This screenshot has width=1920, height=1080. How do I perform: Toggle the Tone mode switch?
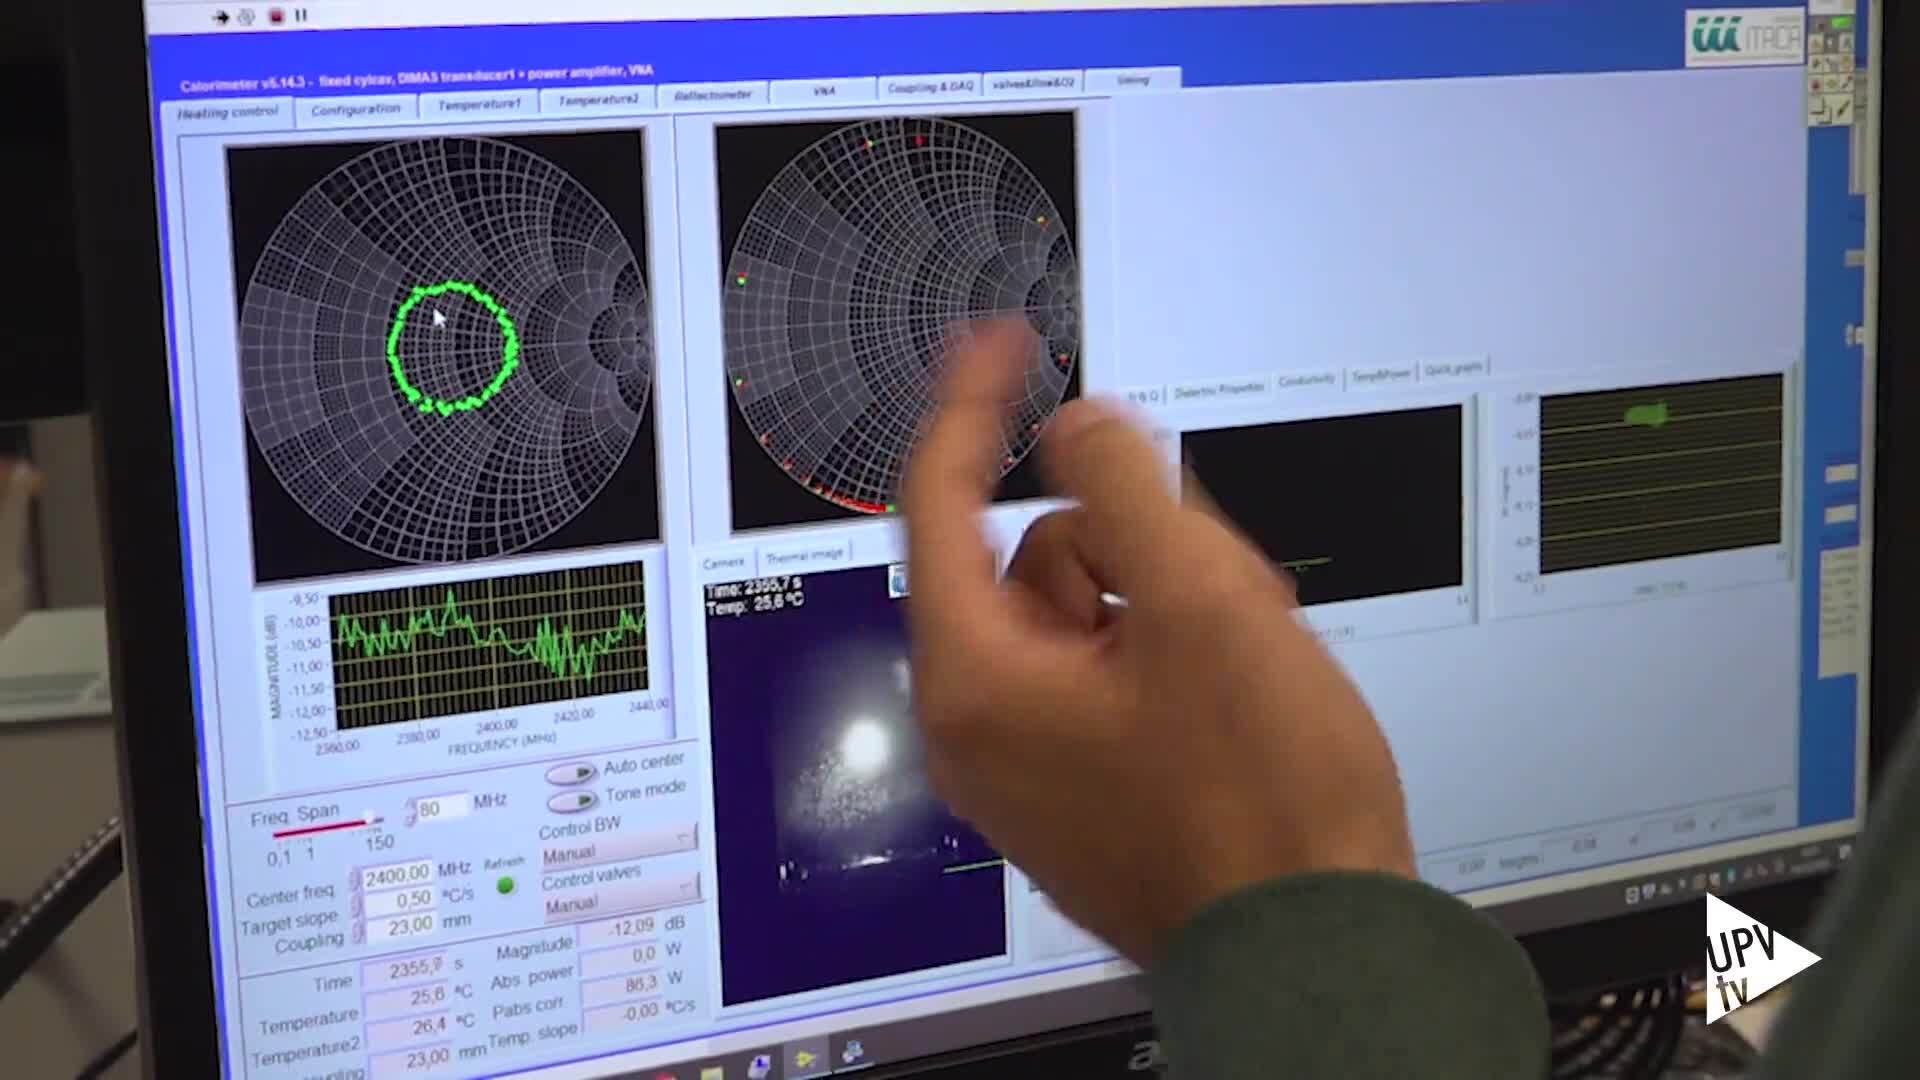point(572,801)
